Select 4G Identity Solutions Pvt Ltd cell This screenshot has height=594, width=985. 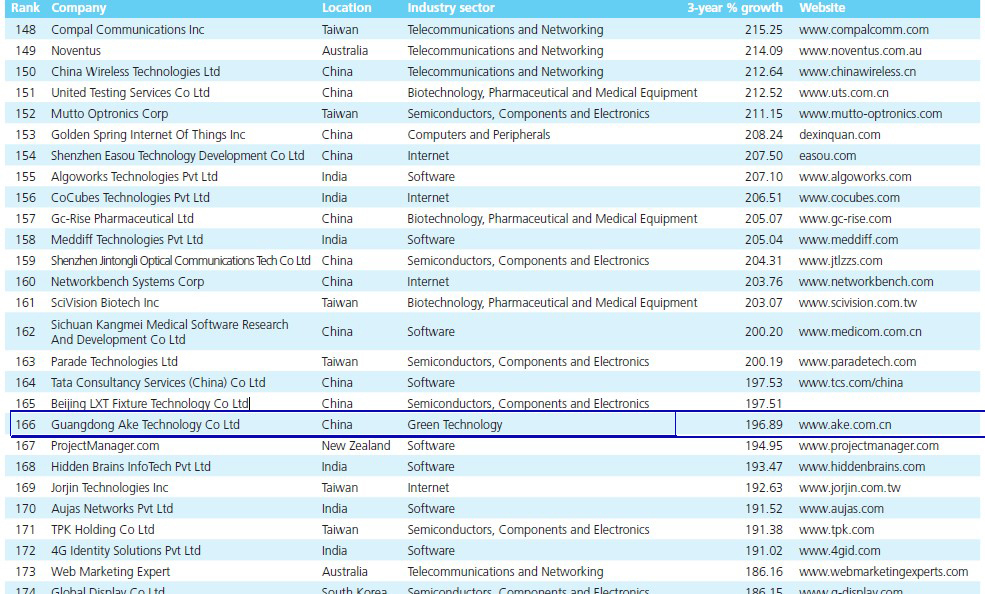pyautogui.click(x=126, y=551)
